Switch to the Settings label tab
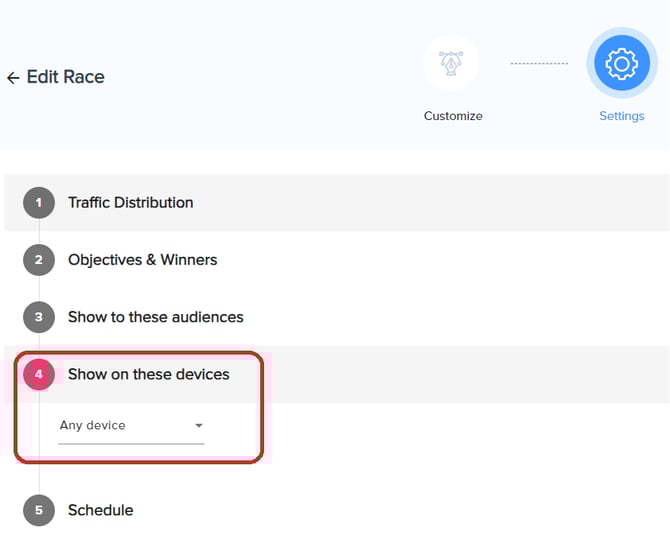 (x=621, y=116)
